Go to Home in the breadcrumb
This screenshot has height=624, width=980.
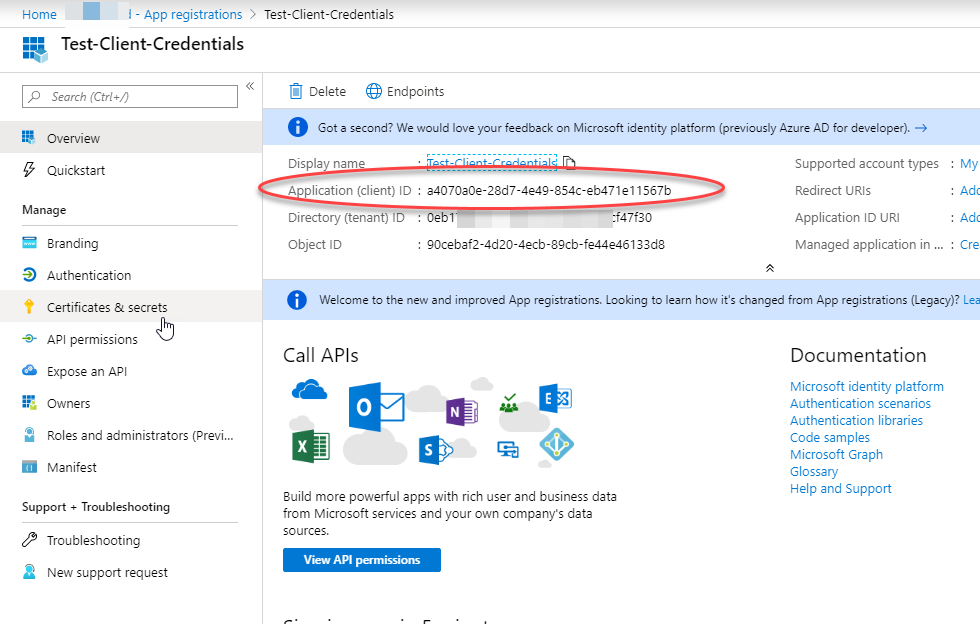[39, 14]
